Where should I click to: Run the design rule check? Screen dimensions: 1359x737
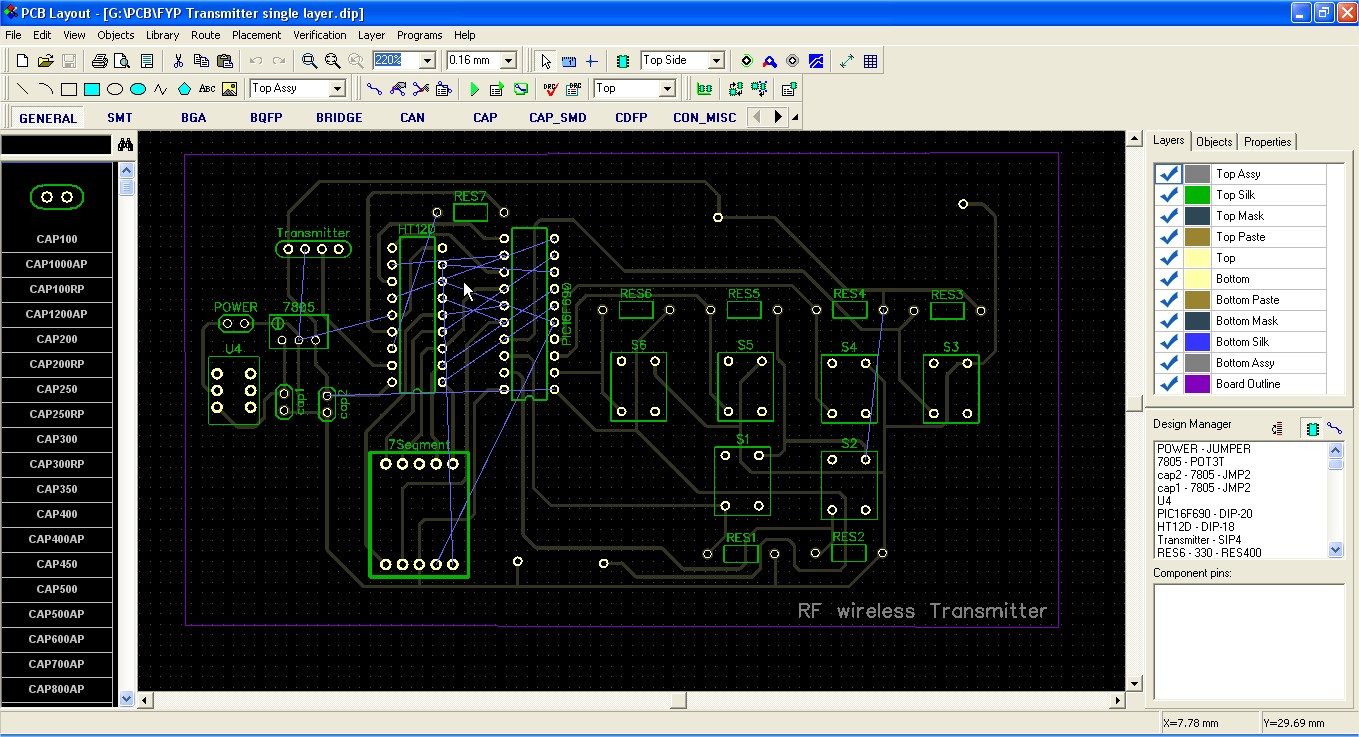550,89
